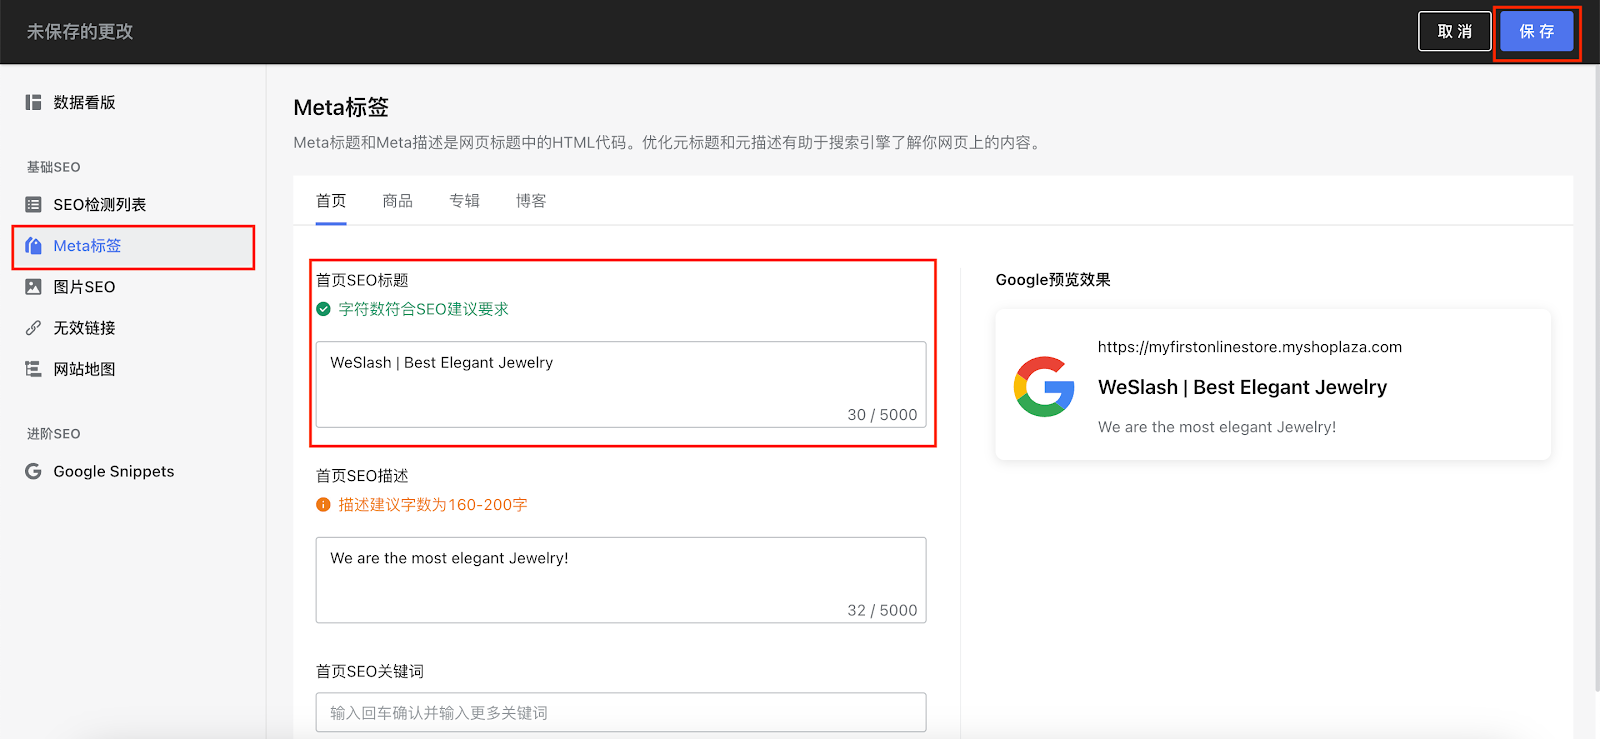1600x739 pixels.
Task: Click the page's vertical scrollbar
Action: [x=1597, y=380]
